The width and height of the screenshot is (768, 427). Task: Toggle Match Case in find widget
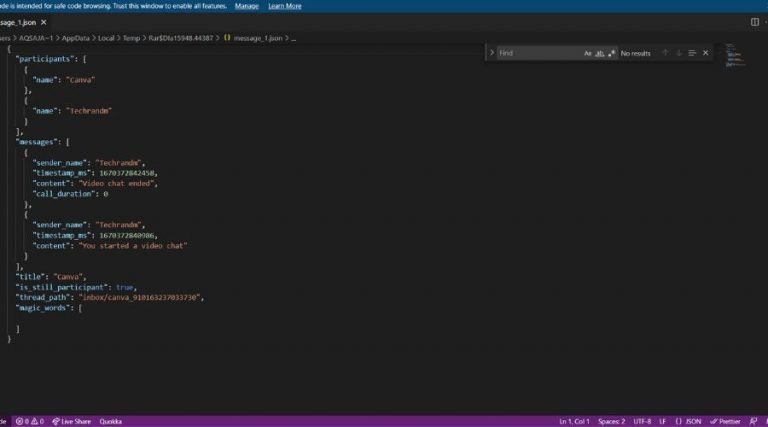tap(588, 53)
